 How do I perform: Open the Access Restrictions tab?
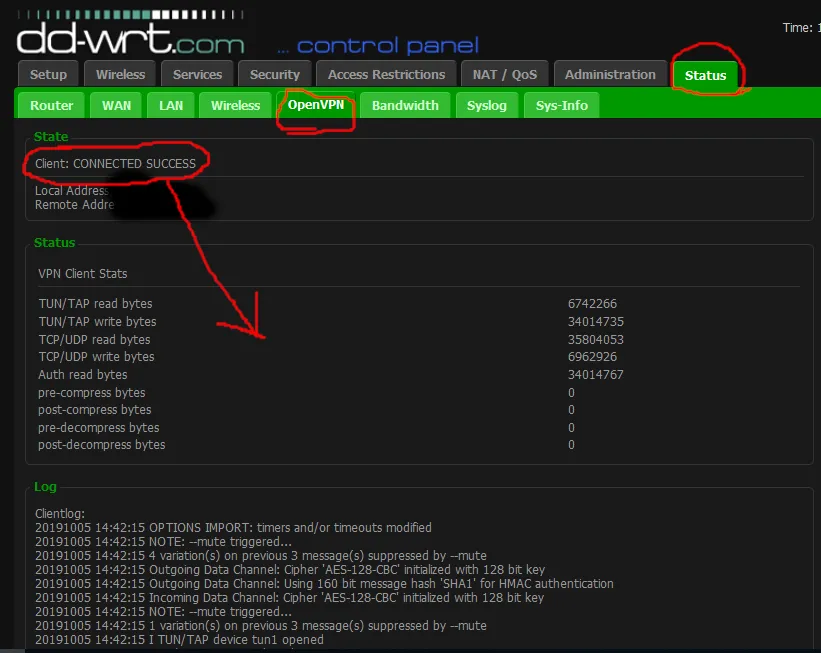[386, 74]
